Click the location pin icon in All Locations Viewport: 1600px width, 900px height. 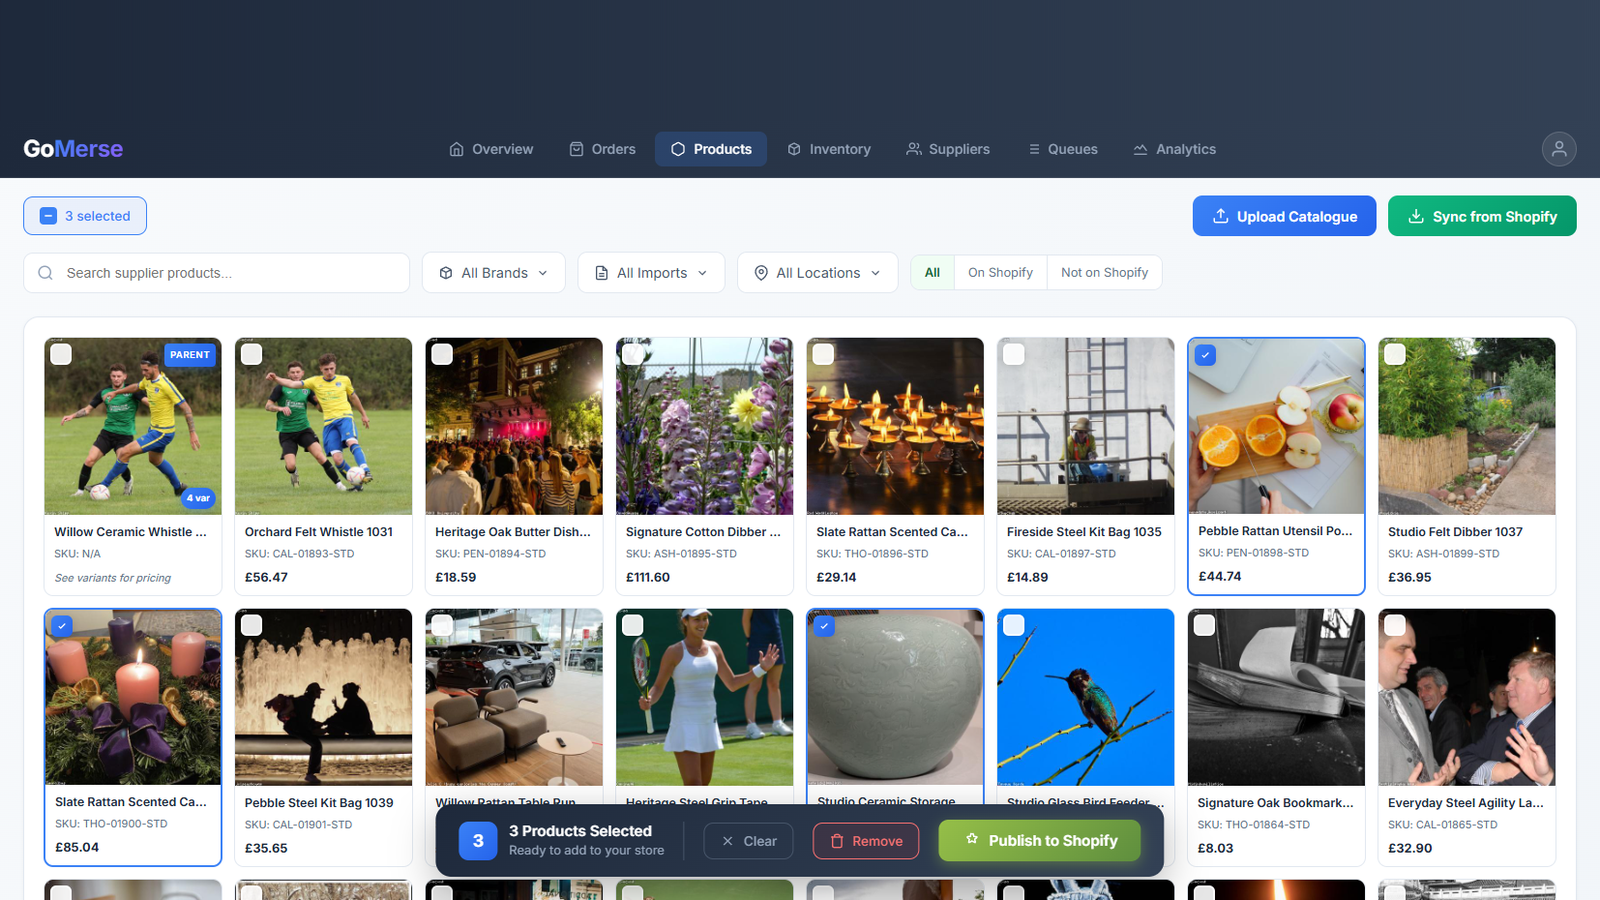click(761, 273)
